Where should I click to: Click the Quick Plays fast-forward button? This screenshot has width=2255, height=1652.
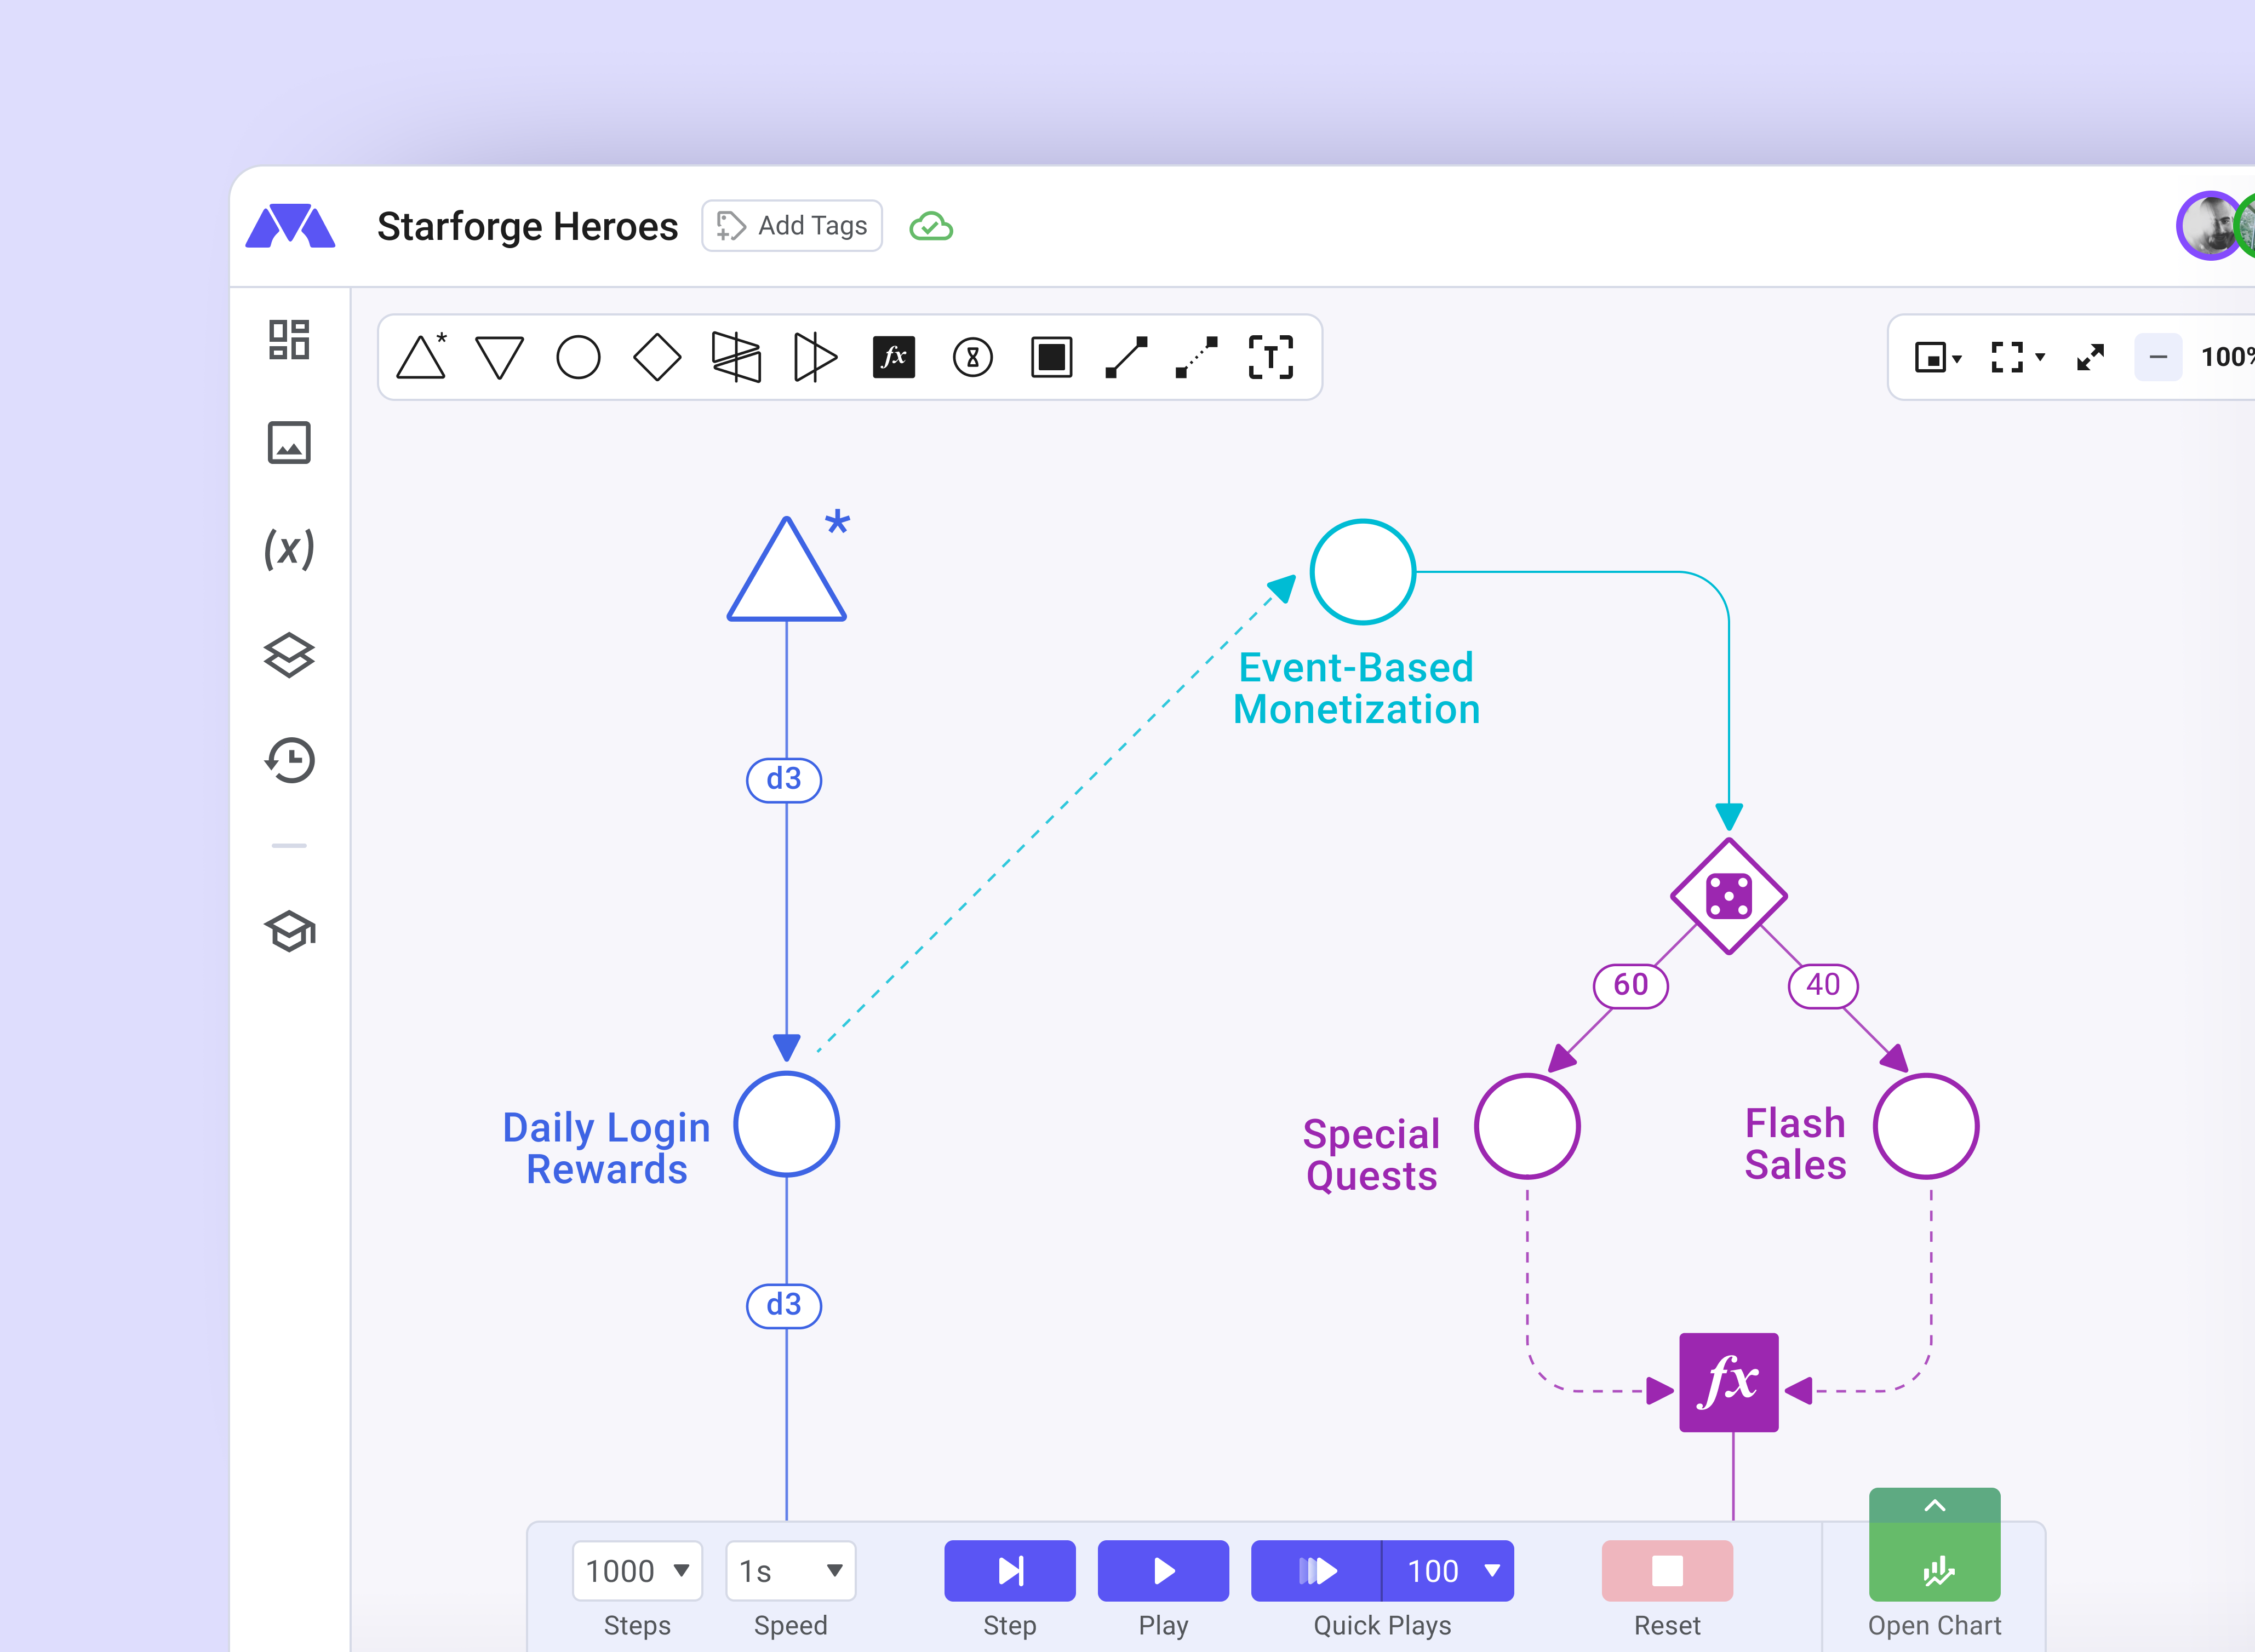pyautogui.click(x=1316, y=1571)
